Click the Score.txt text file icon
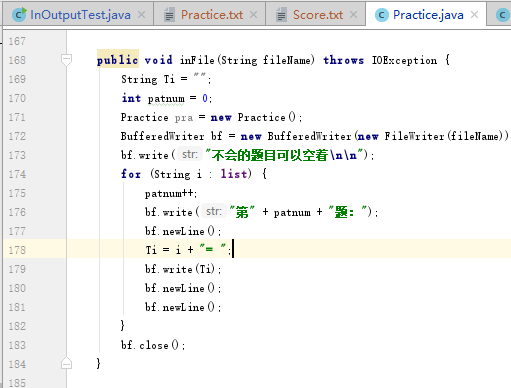The image size is (511, 388). tap(281, 15)
